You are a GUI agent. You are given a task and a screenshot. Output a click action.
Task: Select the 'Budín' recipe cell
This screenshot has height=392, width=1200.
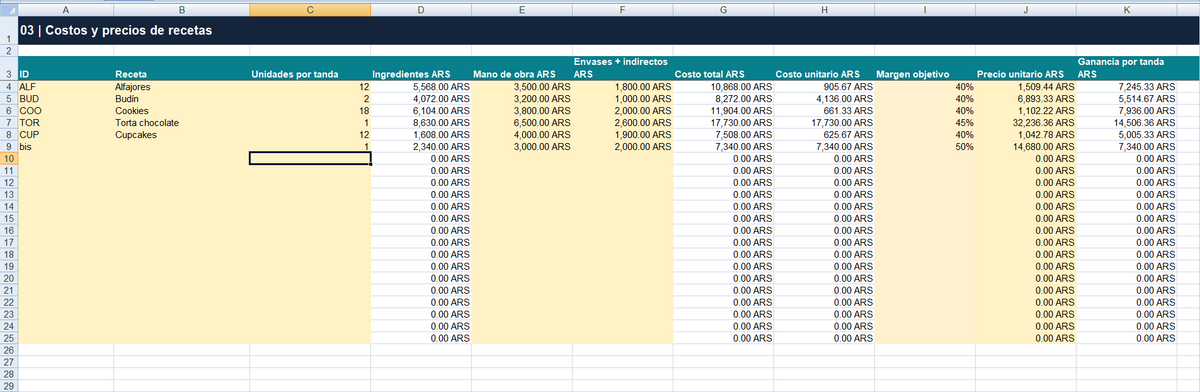(182, 99)
